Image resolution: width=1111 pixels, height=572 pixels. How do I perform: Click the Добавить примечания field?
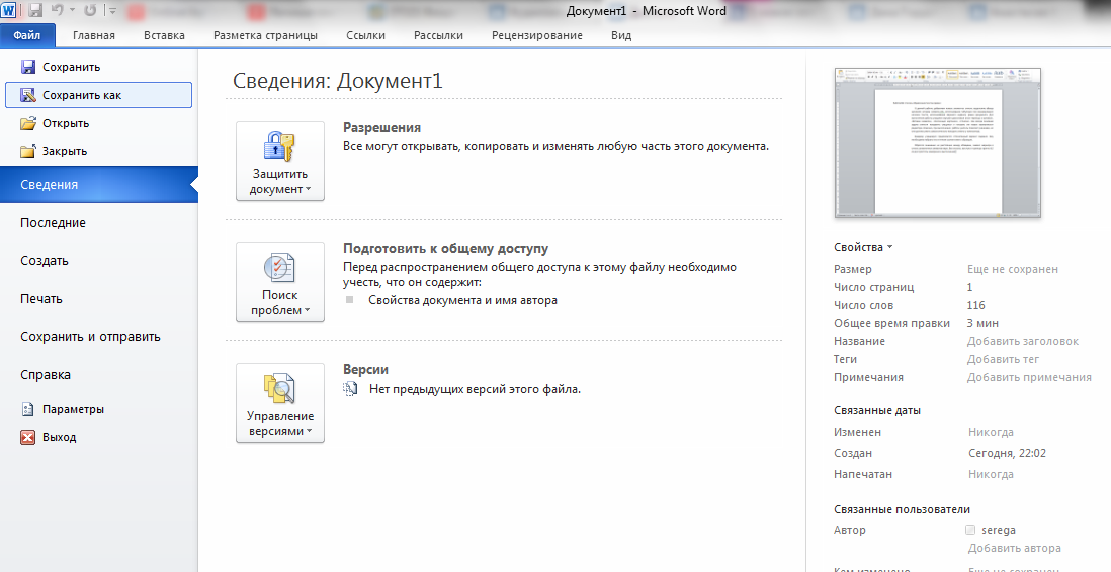(1029, 377)
